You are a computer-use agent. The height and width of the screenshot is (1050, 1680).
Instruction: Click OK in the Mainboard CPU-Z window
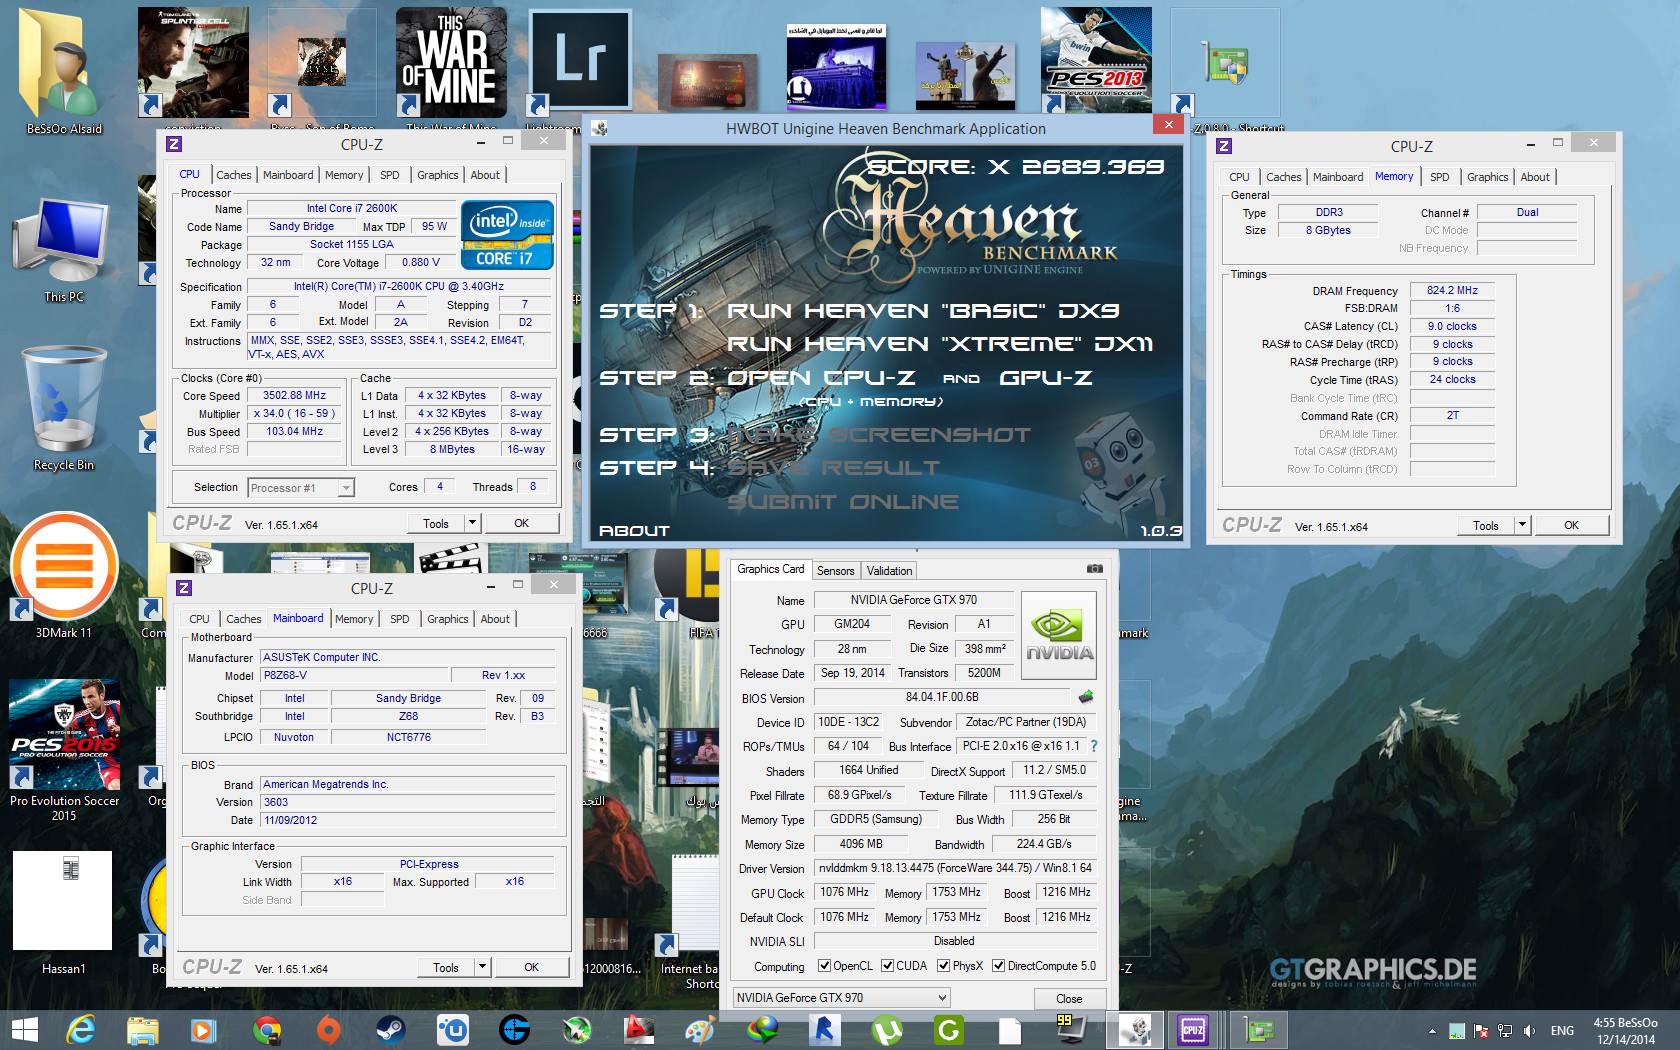pos(531,967)
